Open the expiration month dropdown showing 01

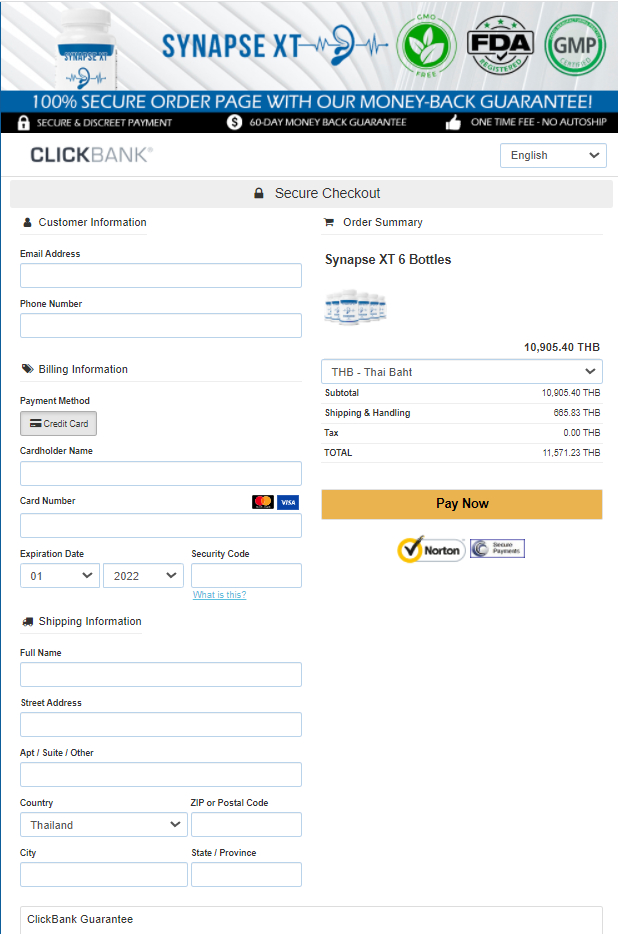60,575
